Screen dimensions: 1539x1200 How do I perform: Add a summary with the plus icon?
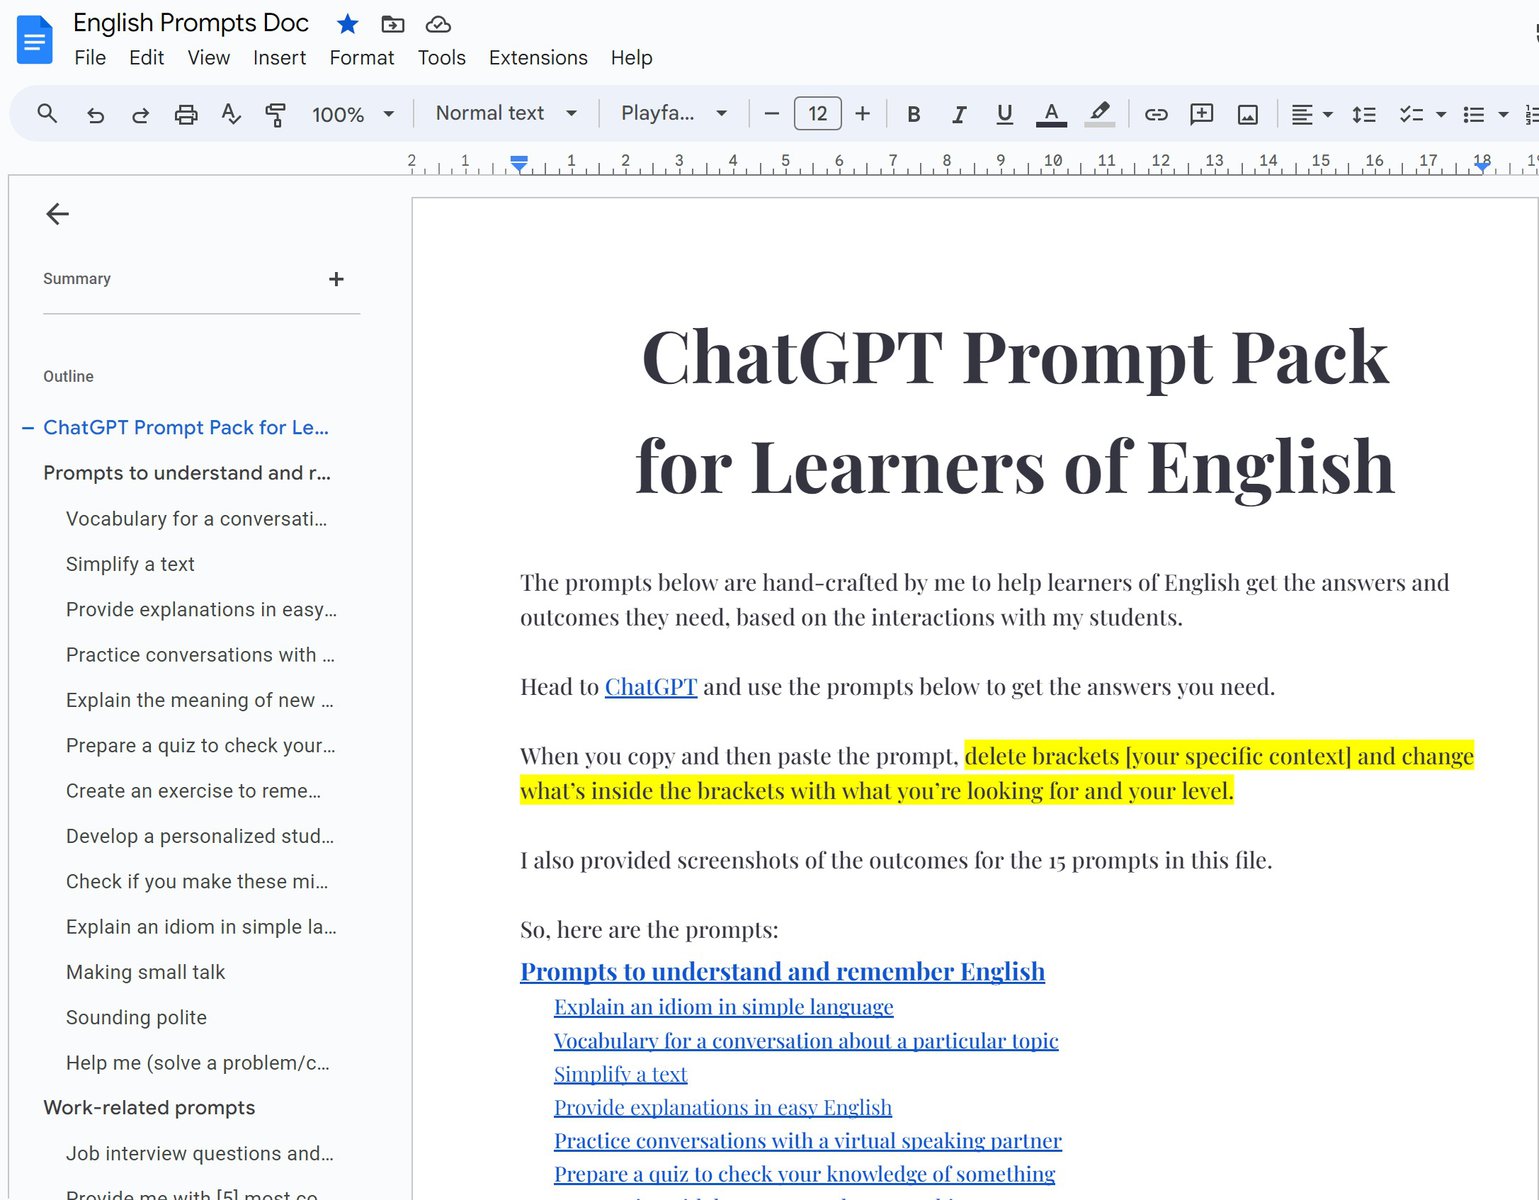tap(336, 279)
